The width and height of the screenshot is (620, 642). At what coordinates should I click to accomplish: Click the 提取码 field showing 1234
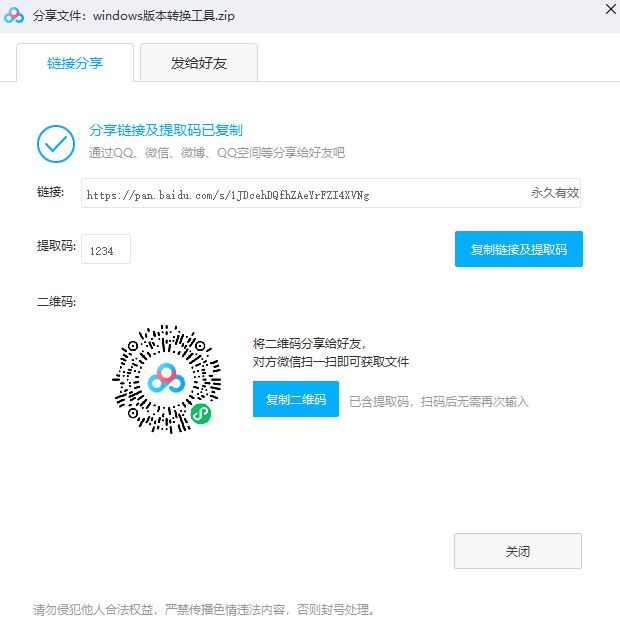pyautogui.click(x=106, y=249)
